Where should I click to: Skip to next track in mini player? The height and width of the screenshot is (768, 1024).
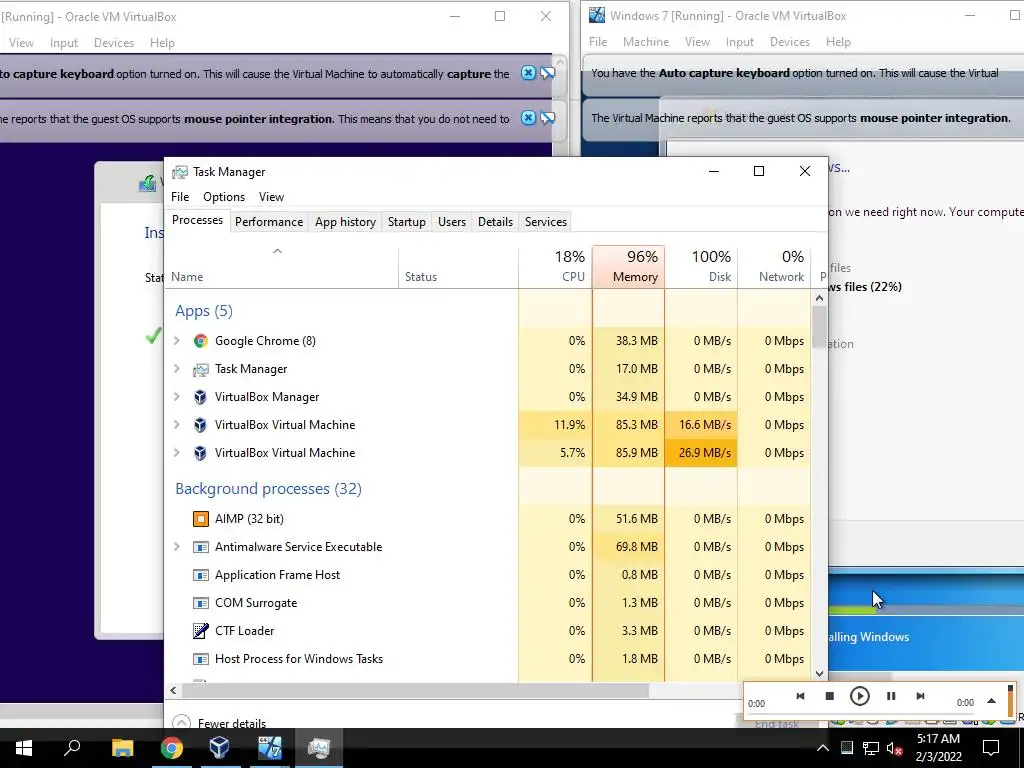920,696
